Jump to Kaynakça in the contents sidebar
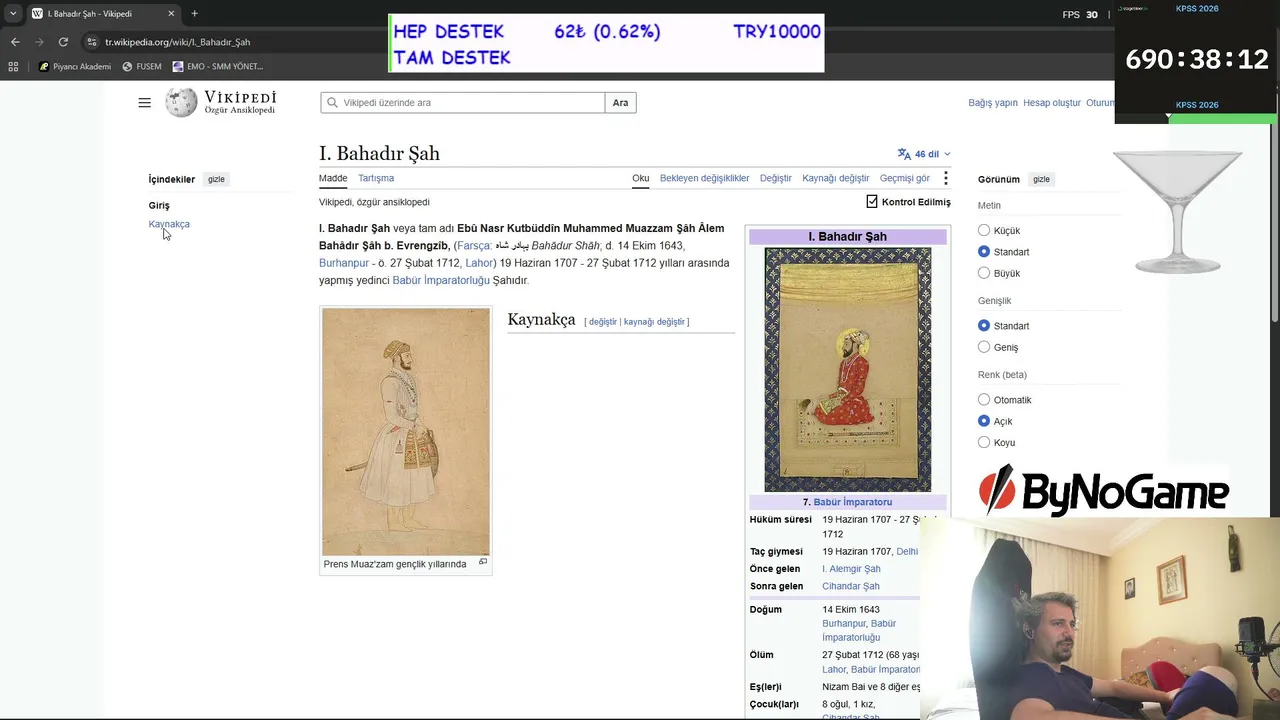 [x=169, y=224]
